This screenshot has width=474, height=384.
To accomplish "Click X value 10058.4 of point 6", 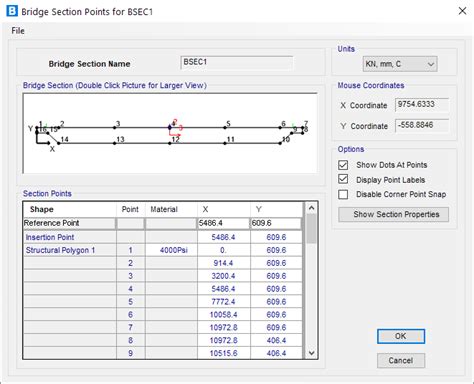I will (x=224, y=315).
